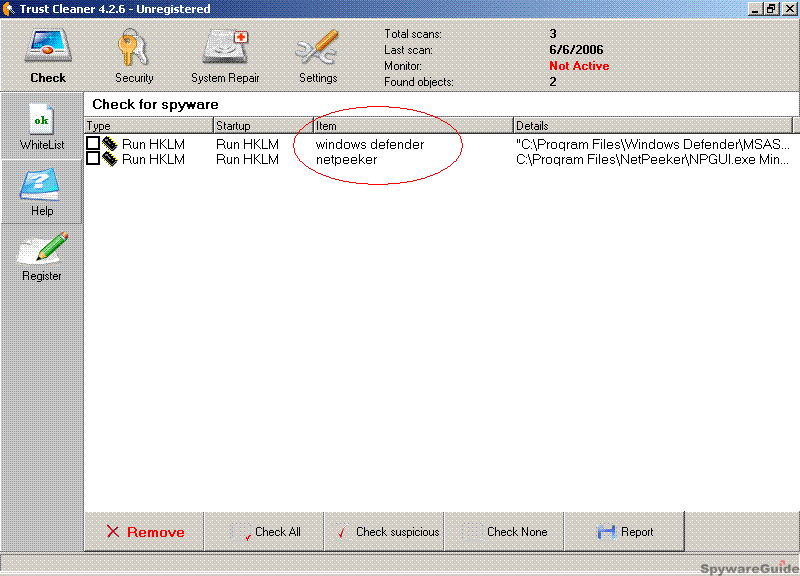Click the Trust Cleaner title bar icon
800x576 pixels.
pyautogui.click(x=8, y=9)
